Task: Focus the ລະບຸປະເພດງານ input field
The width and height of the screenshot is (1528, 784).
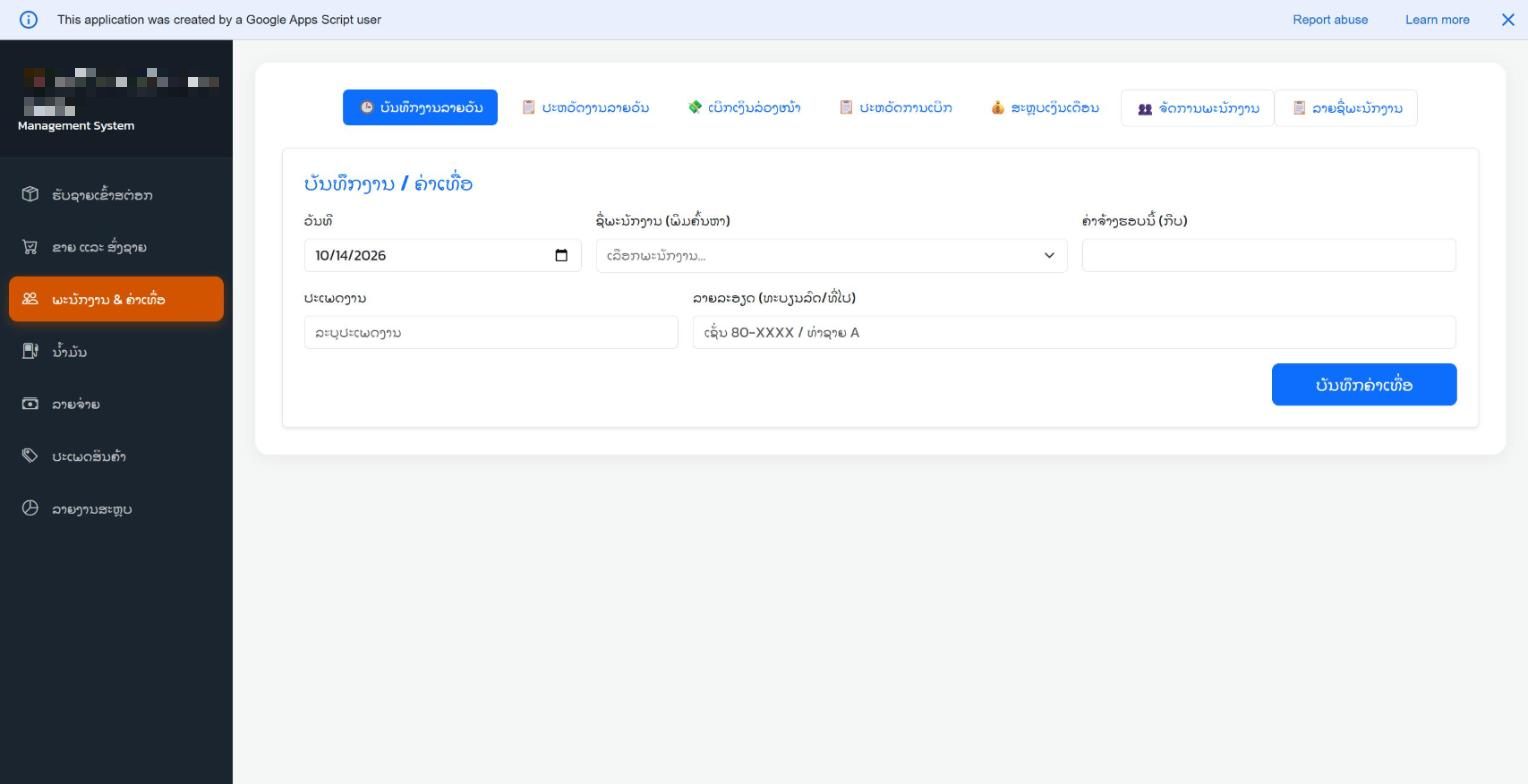Action: point(491,332)
